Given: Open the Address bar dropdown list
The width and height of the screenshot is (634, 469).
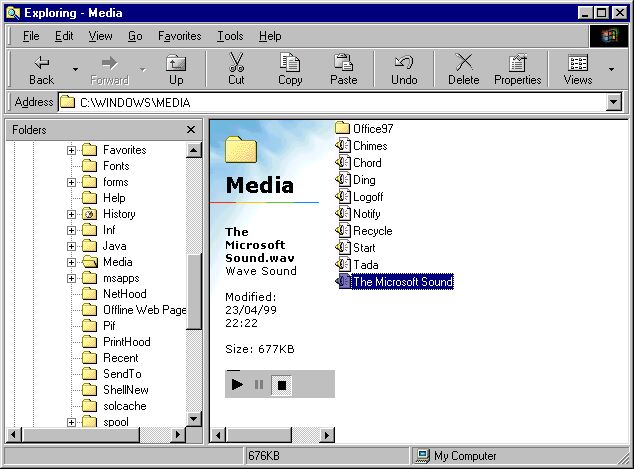Looking at the screenshot, I should [614, 102].
